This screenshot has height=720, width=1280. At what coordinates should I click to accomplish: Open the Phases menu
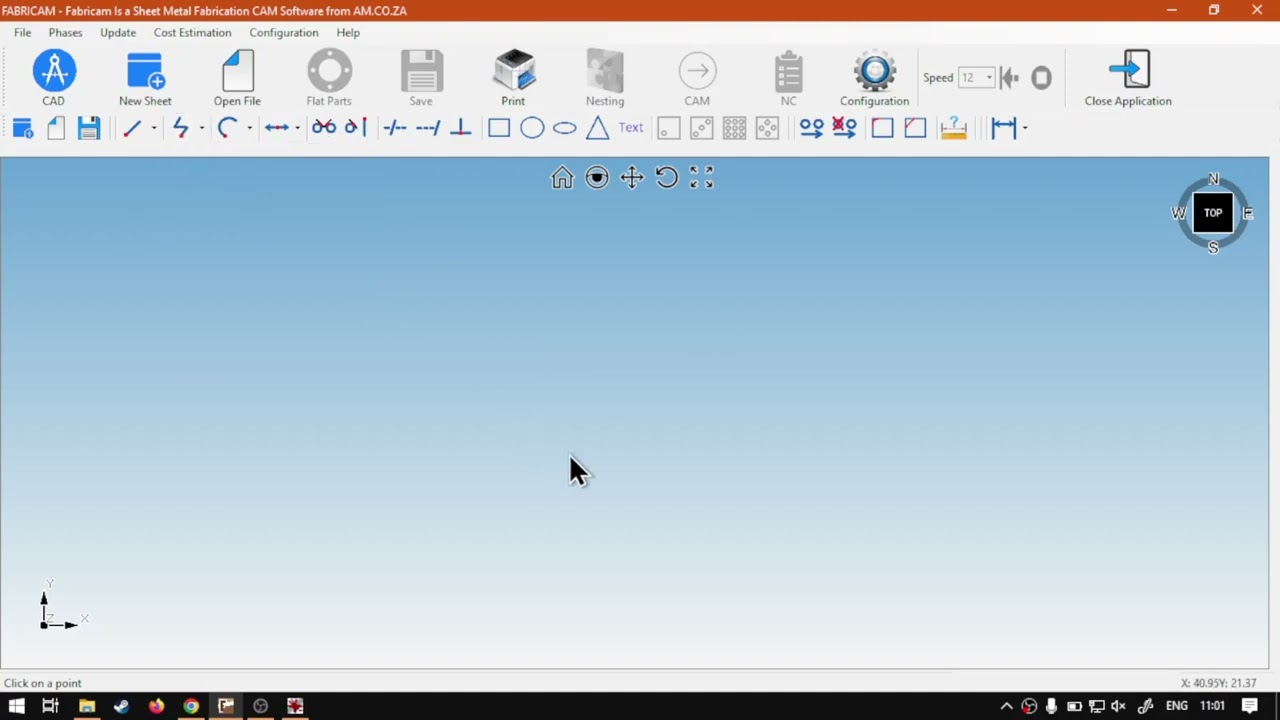pos(66,32)
